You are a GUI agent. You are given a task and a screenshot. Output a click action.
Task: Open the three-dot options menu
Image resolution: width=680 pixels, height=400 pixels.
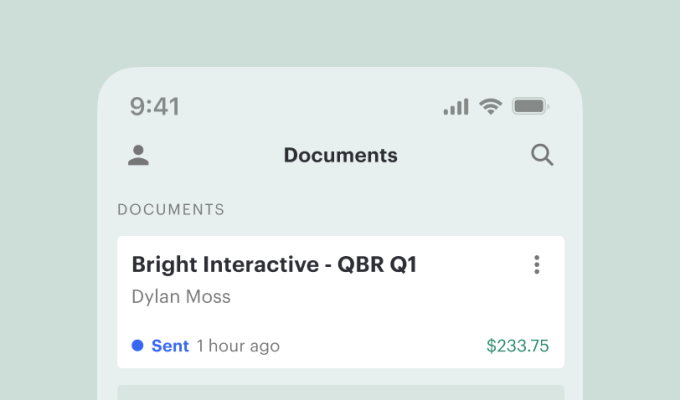[537, 265]
